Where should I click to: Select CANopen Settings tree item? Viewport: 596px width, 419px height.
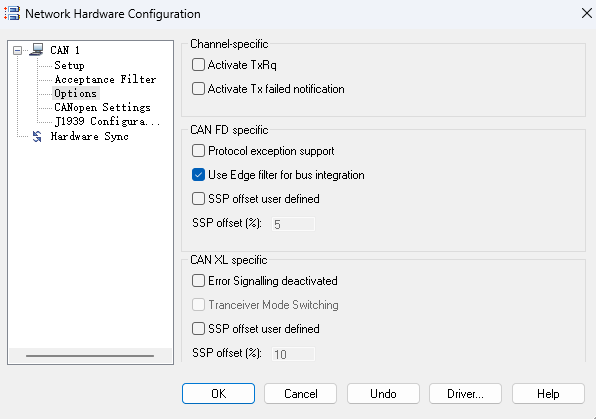point(102,108)
